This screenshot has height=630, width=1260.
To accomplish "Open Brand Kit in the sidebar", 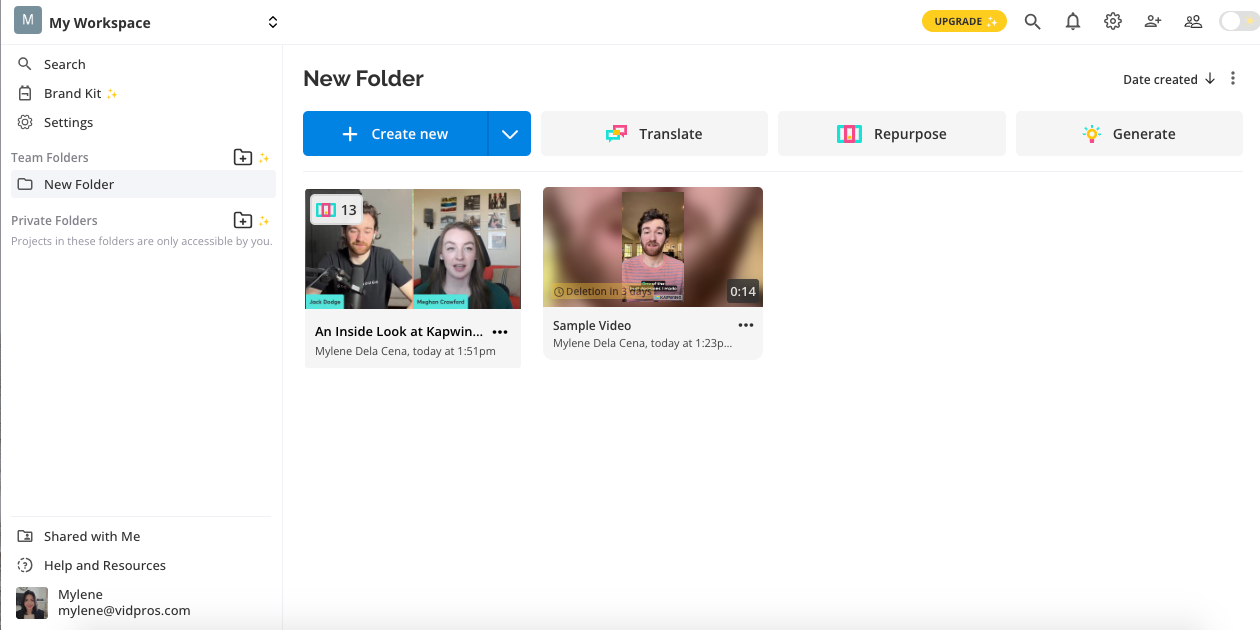I will 143,93.
